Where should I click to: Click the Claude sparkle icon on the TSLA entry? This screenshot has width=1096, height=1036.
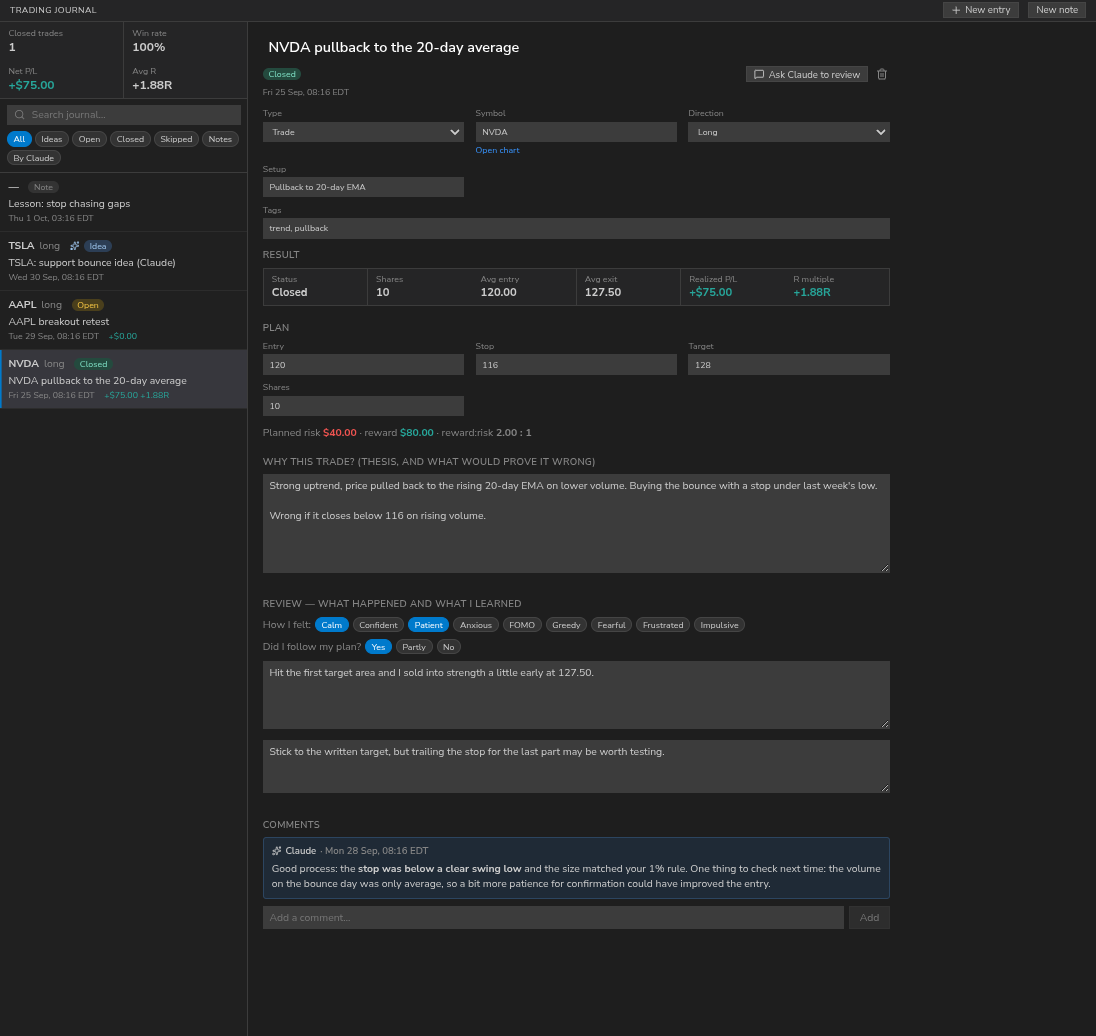[x=75, y=246]
